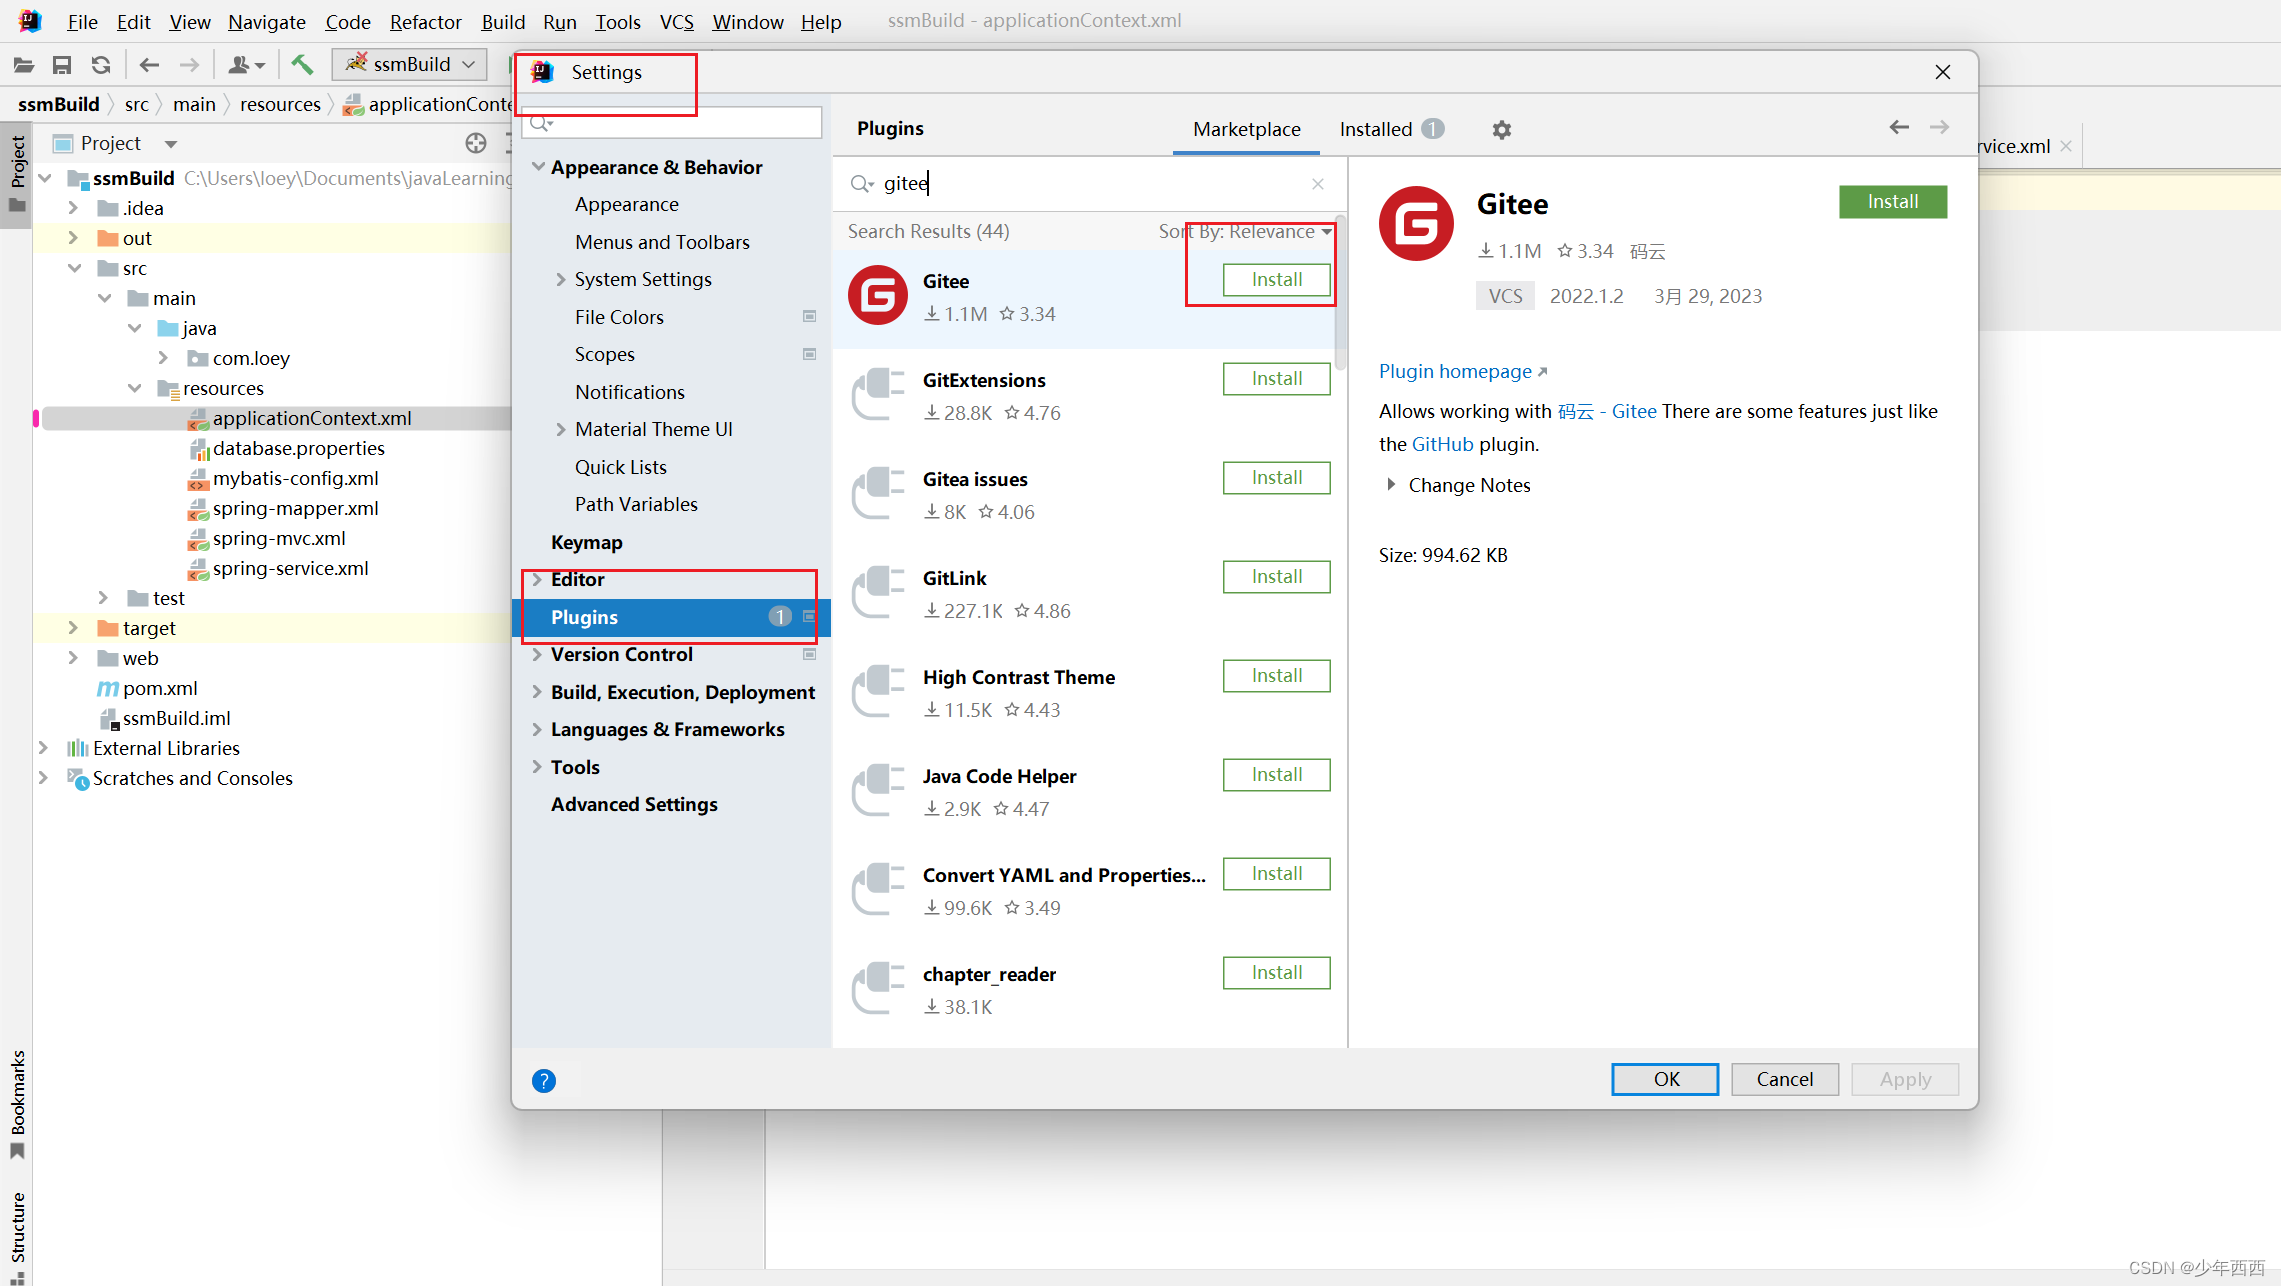
Task: Click the Build hammer icon in toolbar
Action: coord(301,65)
